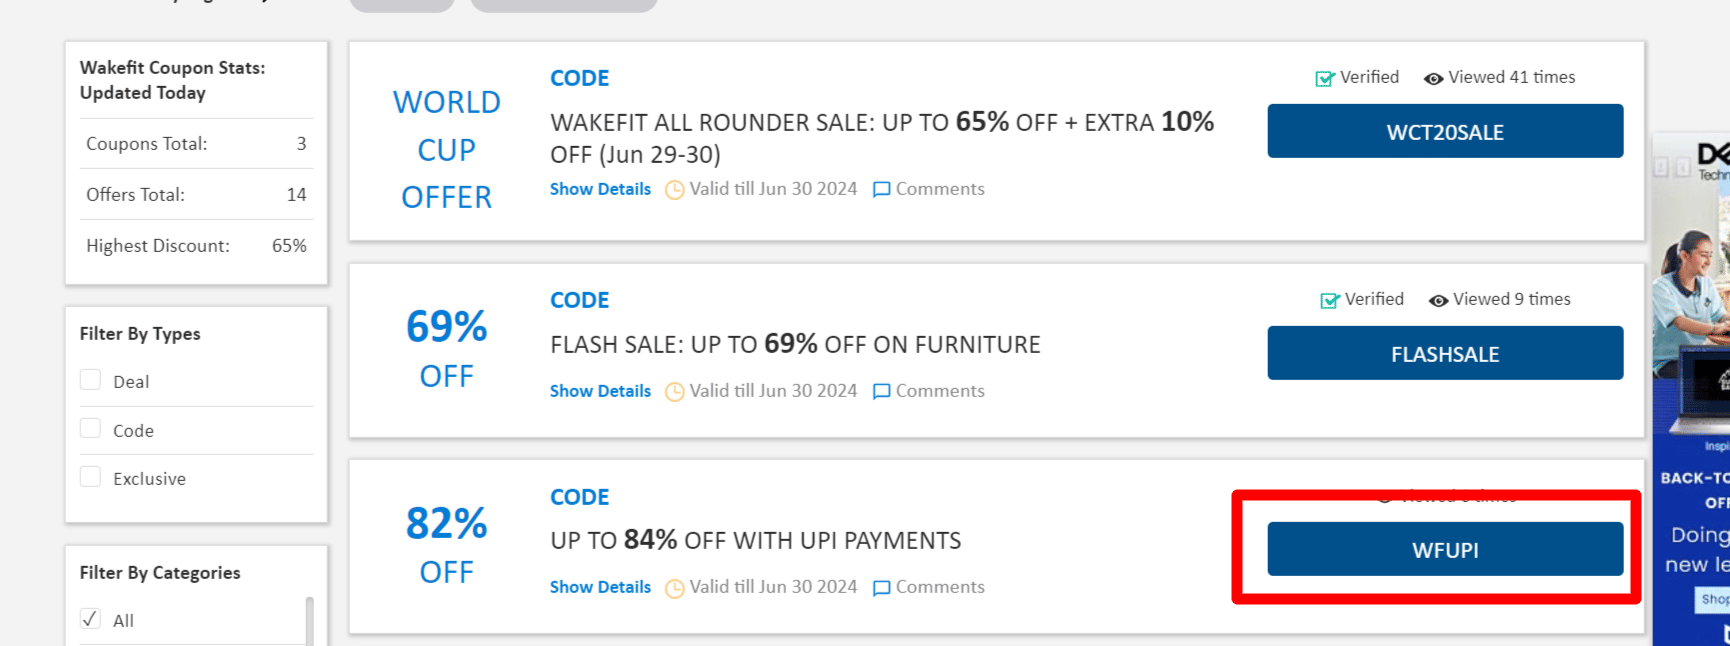Click the eye icon beside Viewed 41 times

click(1433, 78)
